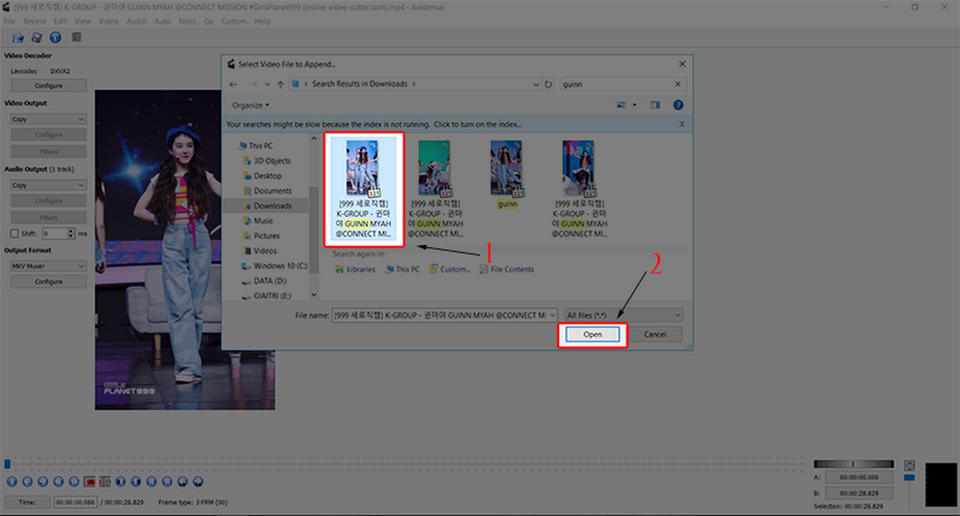Expand the address bar history dropdown

click(x=536, y=84)
